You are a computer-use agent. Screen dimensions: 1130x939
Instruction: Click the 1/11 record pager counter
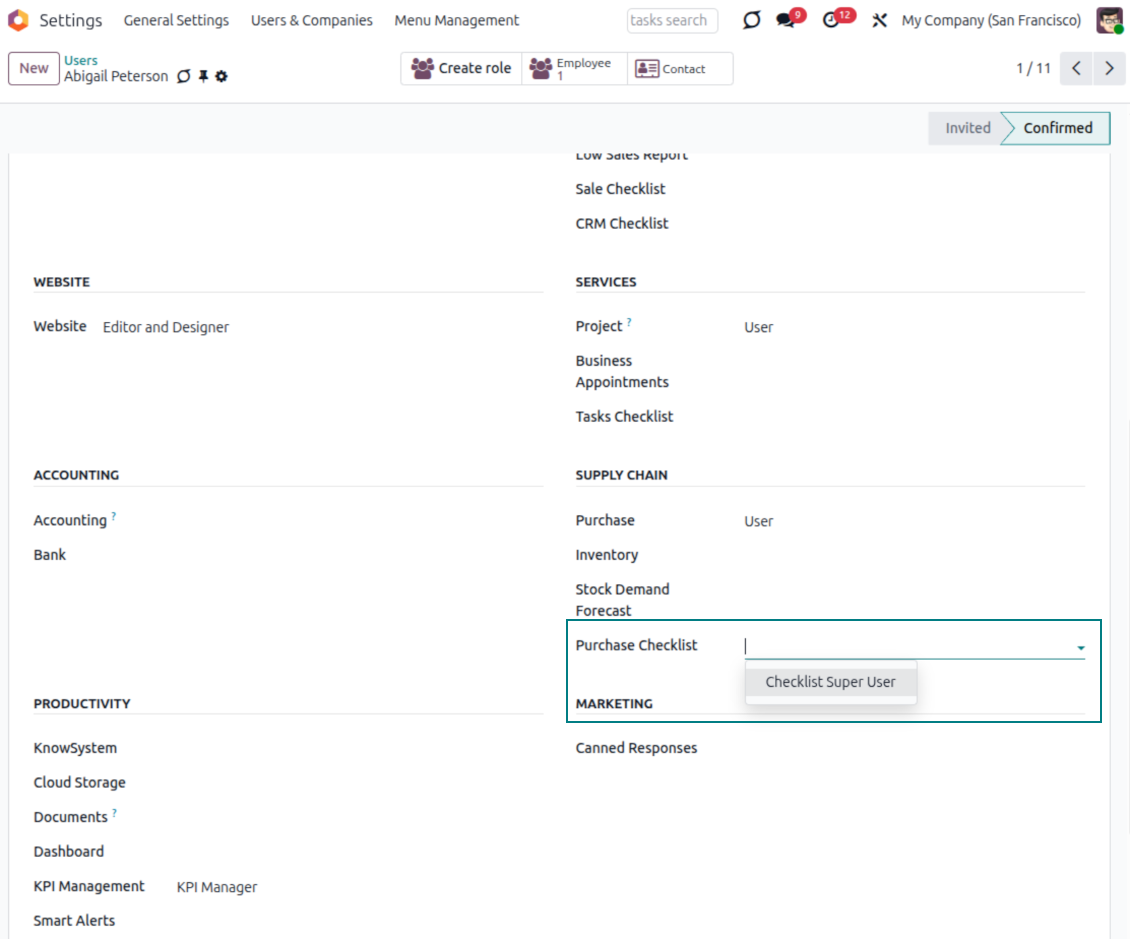(1033, 68)
